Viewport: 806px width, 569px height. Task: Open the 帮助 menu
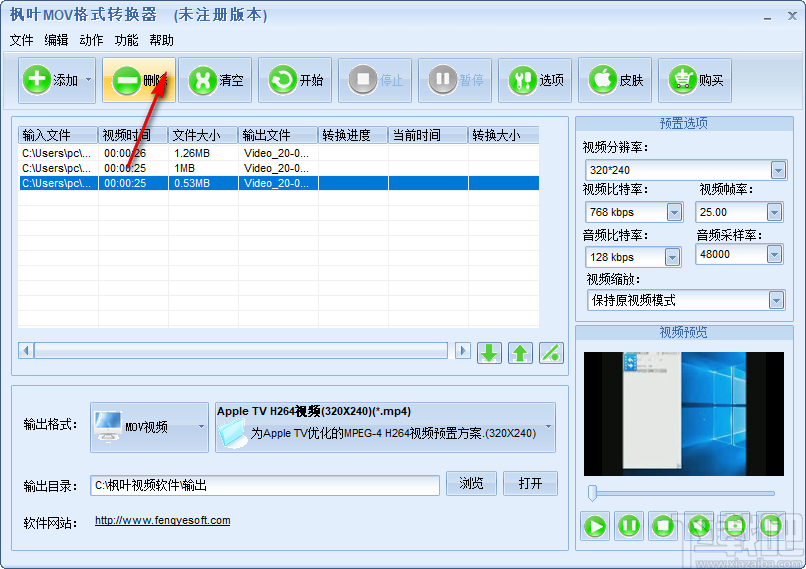(161, 40)
